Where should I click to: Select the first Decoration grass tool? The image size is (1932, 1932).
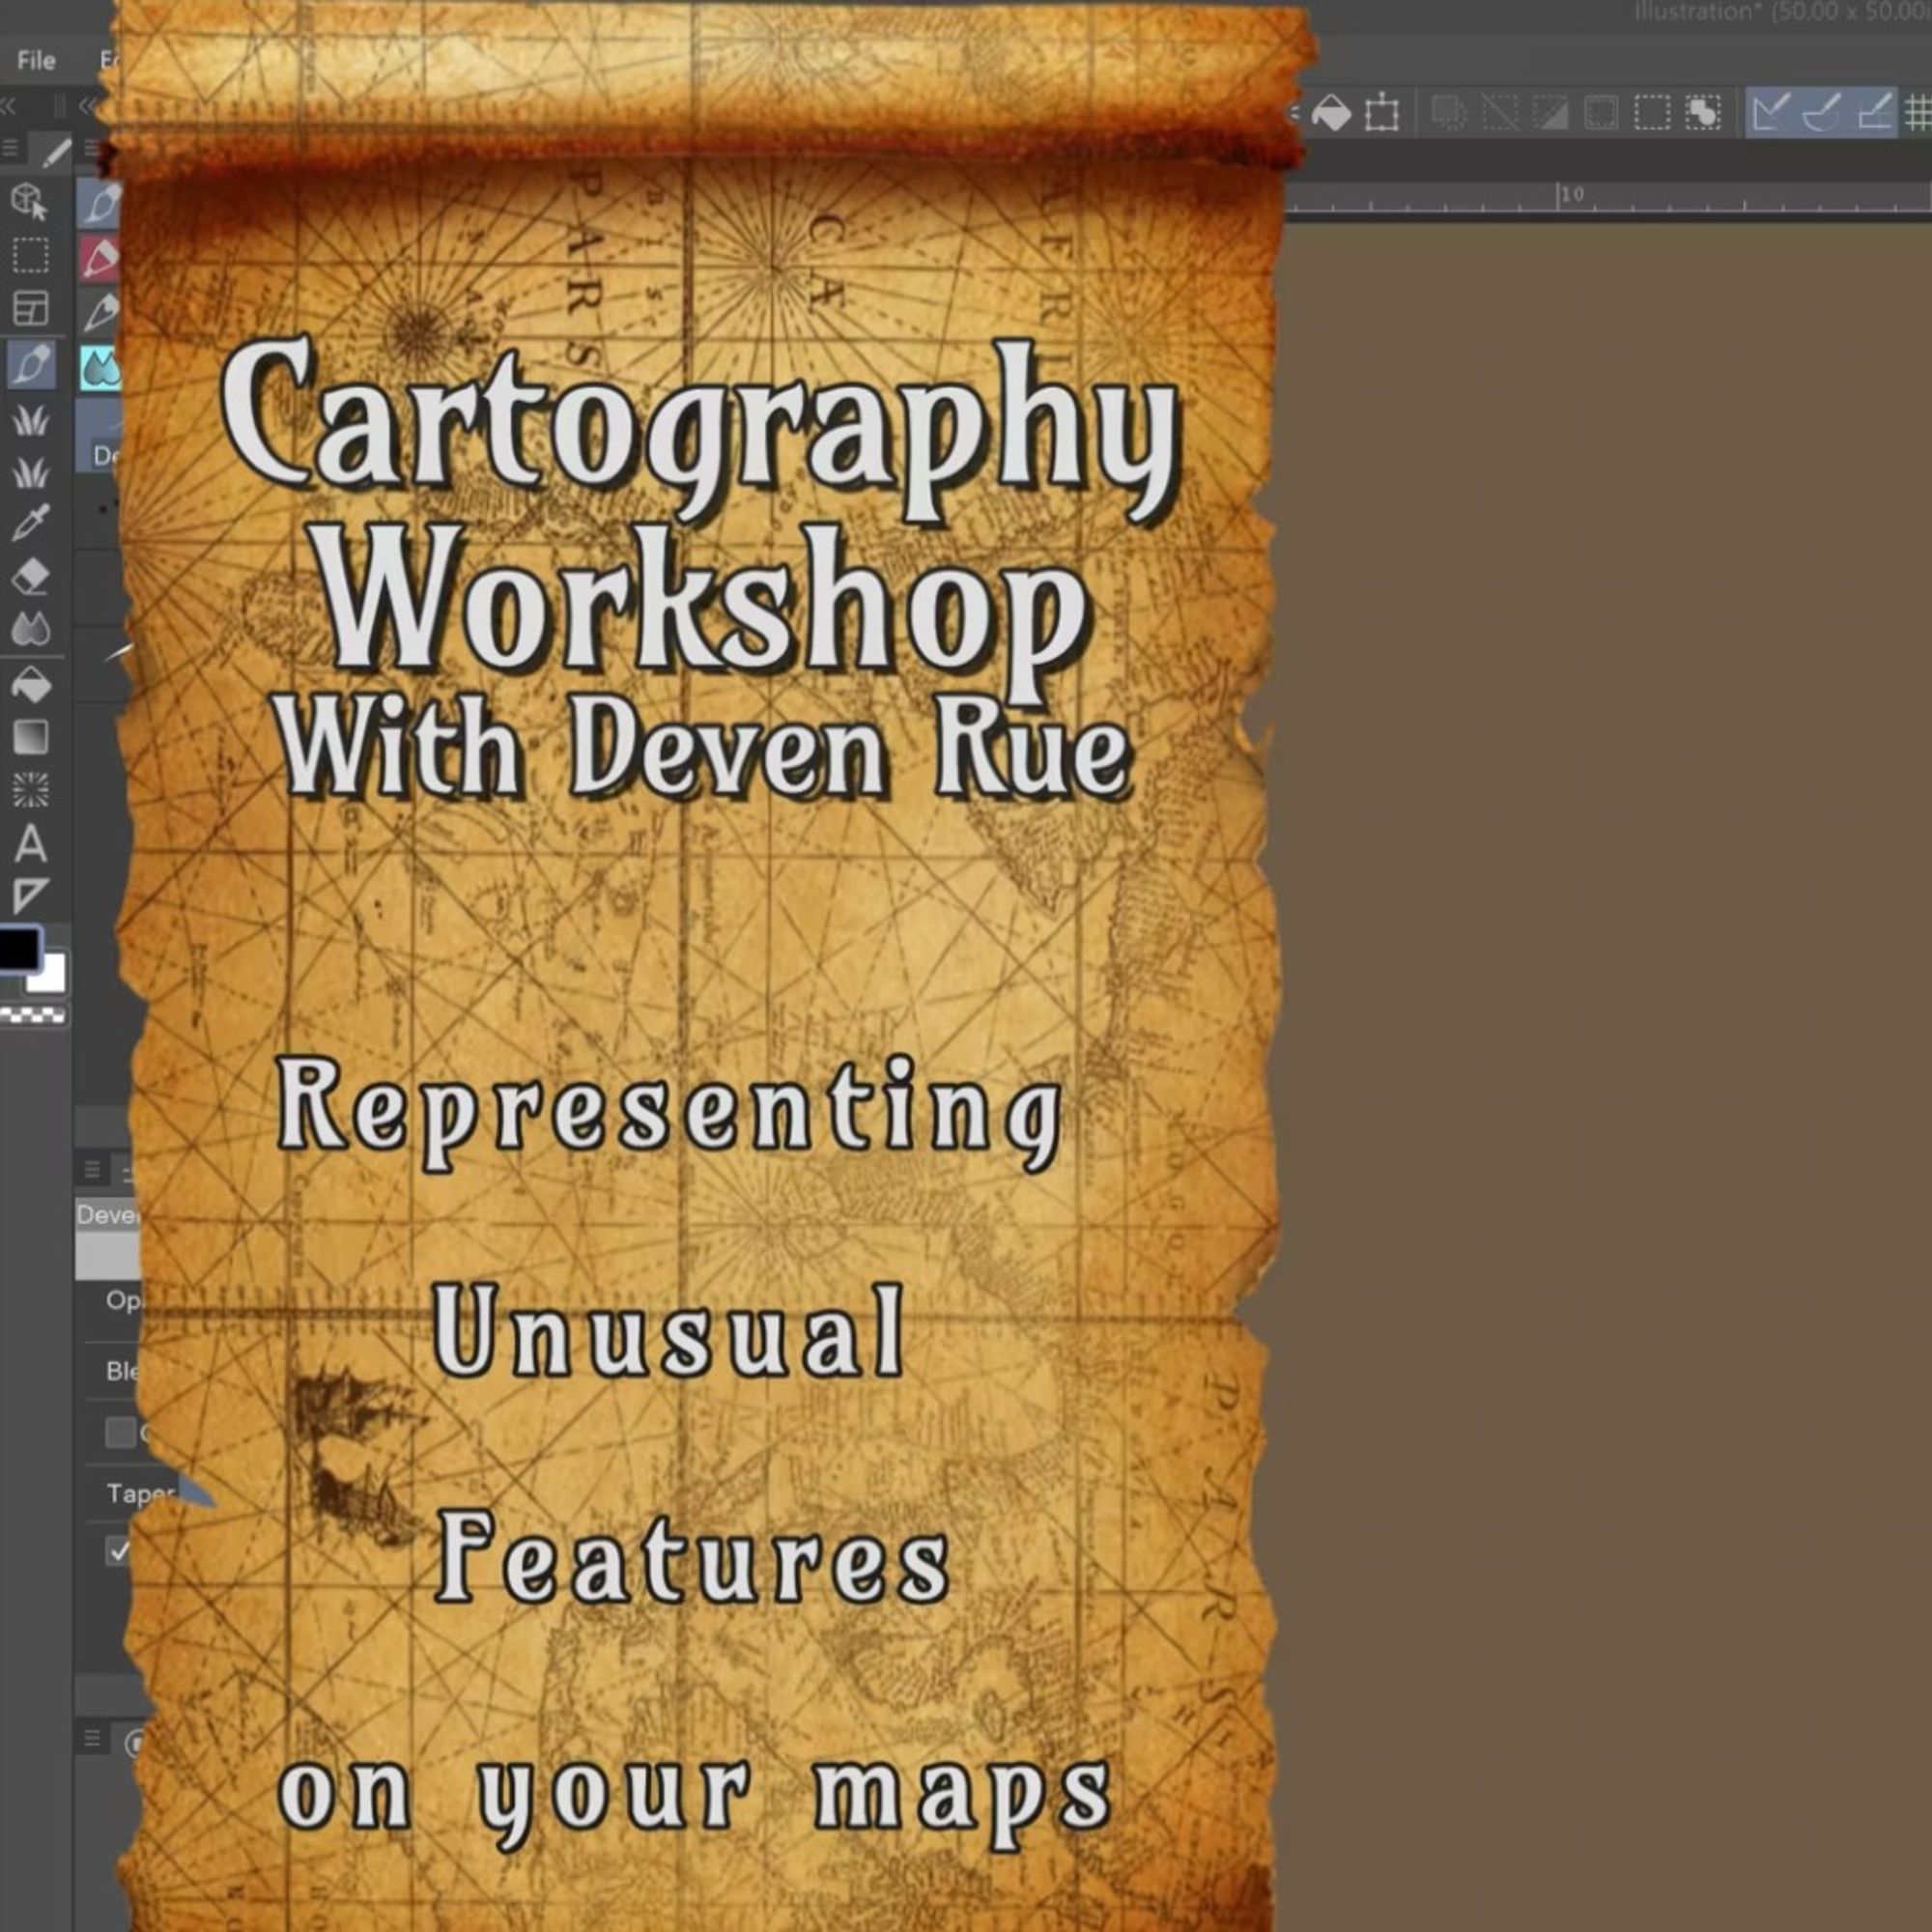point(30,419)
